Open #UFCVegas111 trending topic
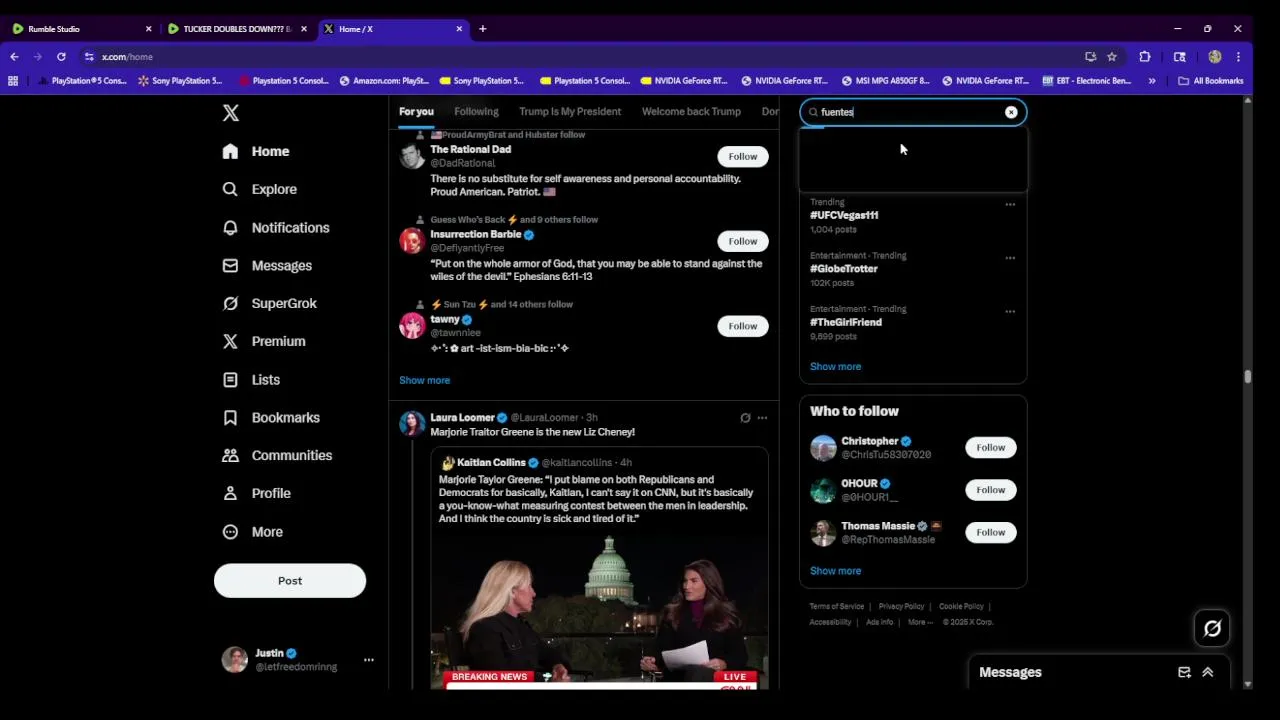The height and width of the screenshot is (720, 1280). point(844,215)
